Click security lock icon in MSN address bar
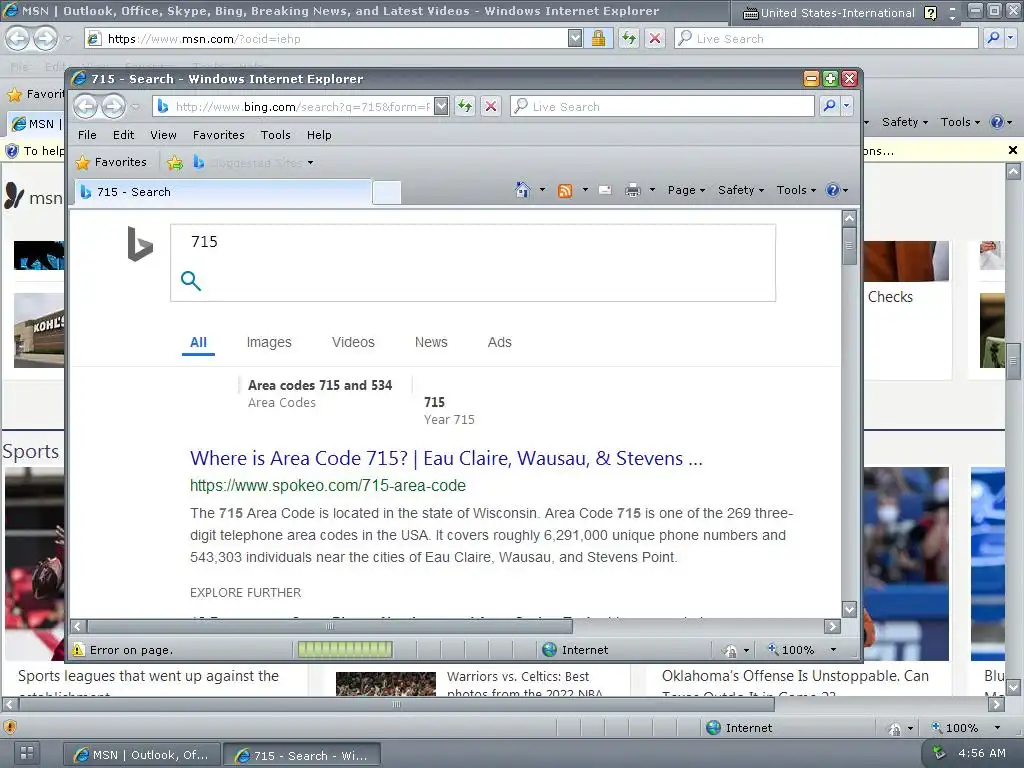This screenshot has width=1024, height=768. tap(598, 39)
